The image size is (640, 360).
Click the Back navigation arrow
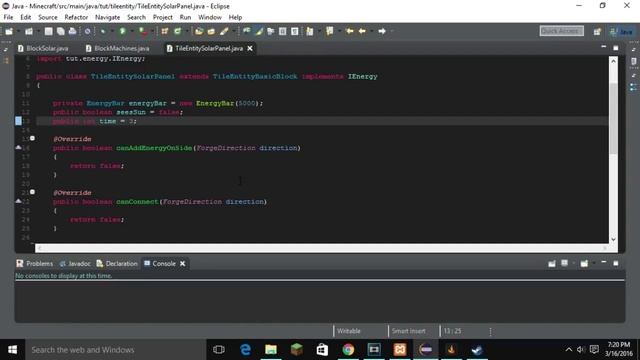point(362,31)
